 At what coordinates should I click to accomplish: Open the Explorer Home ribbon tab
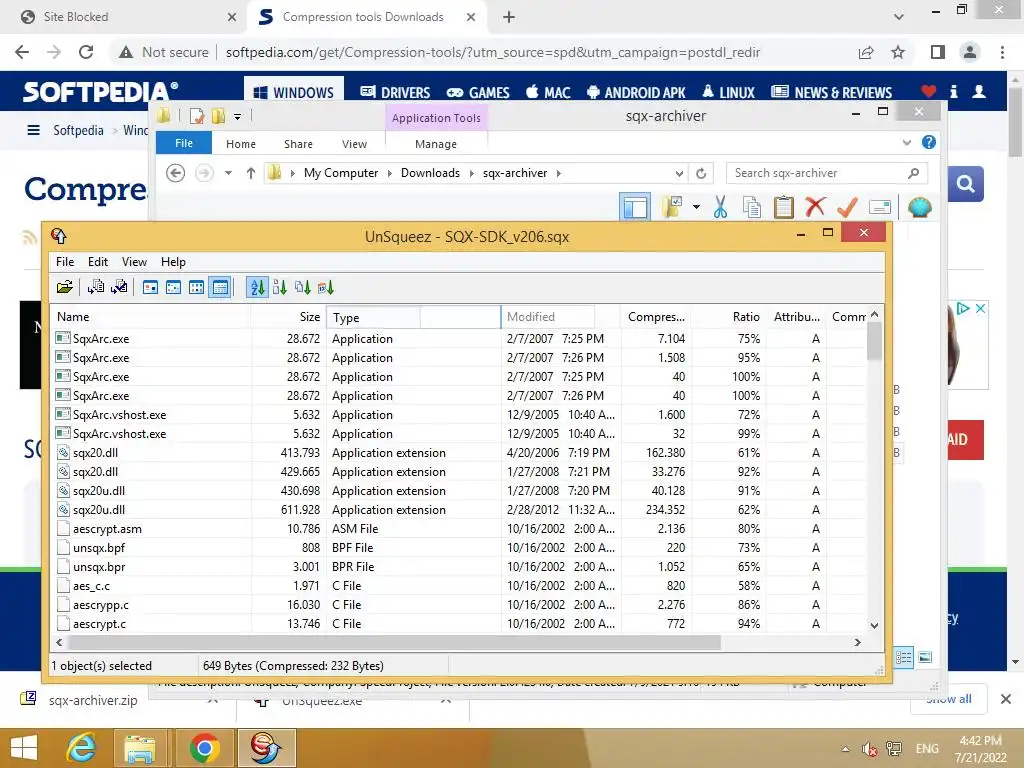pos(241,144)
